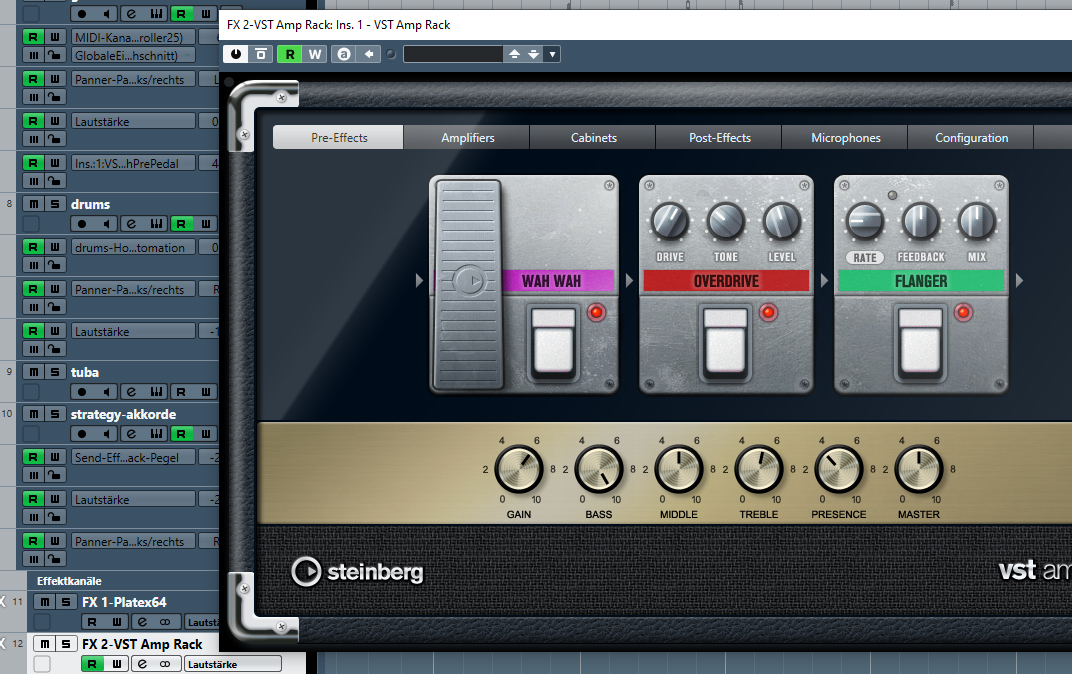
Task: Mute automation for the MIDI-Kana...roller25) row
Action: (x=34, y=55)
